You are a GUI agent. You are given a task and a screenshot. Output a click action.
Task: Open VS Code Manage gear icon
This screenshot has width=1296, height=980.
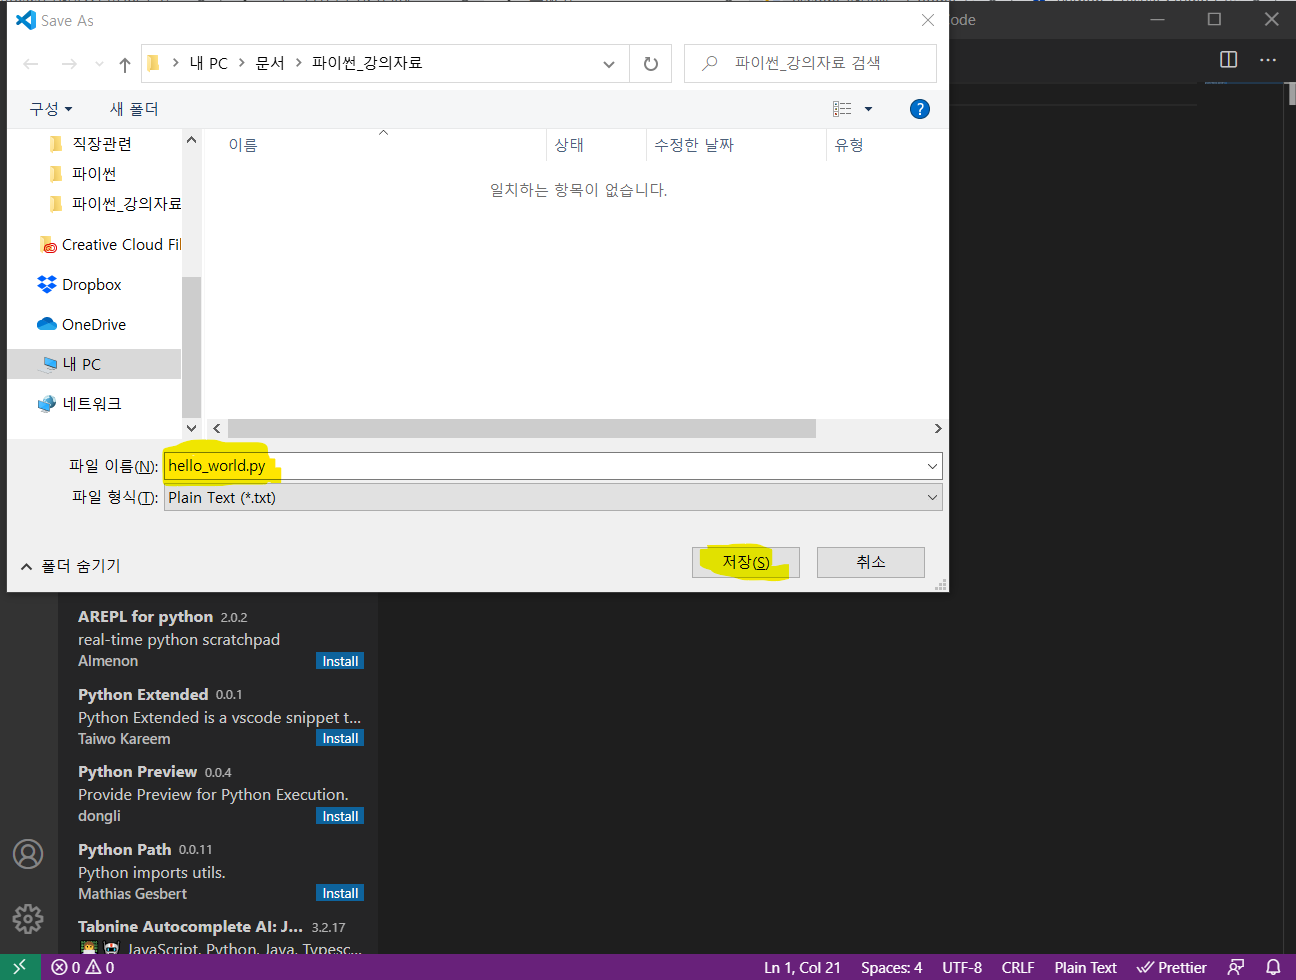[x=28, y=918]
